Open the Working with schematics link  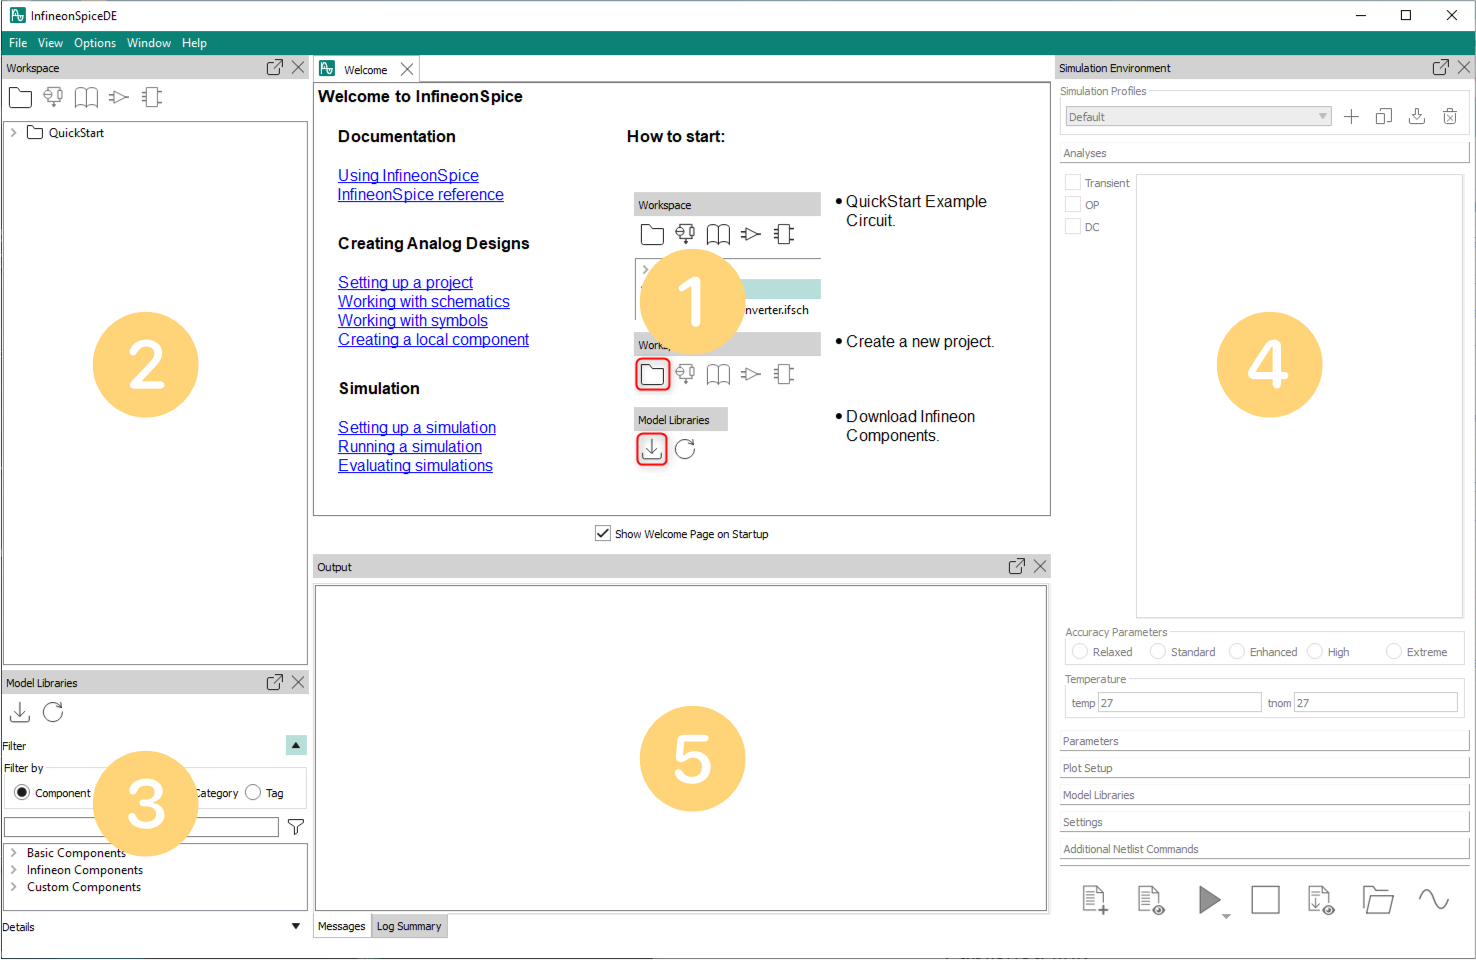(x=424, y=302)
